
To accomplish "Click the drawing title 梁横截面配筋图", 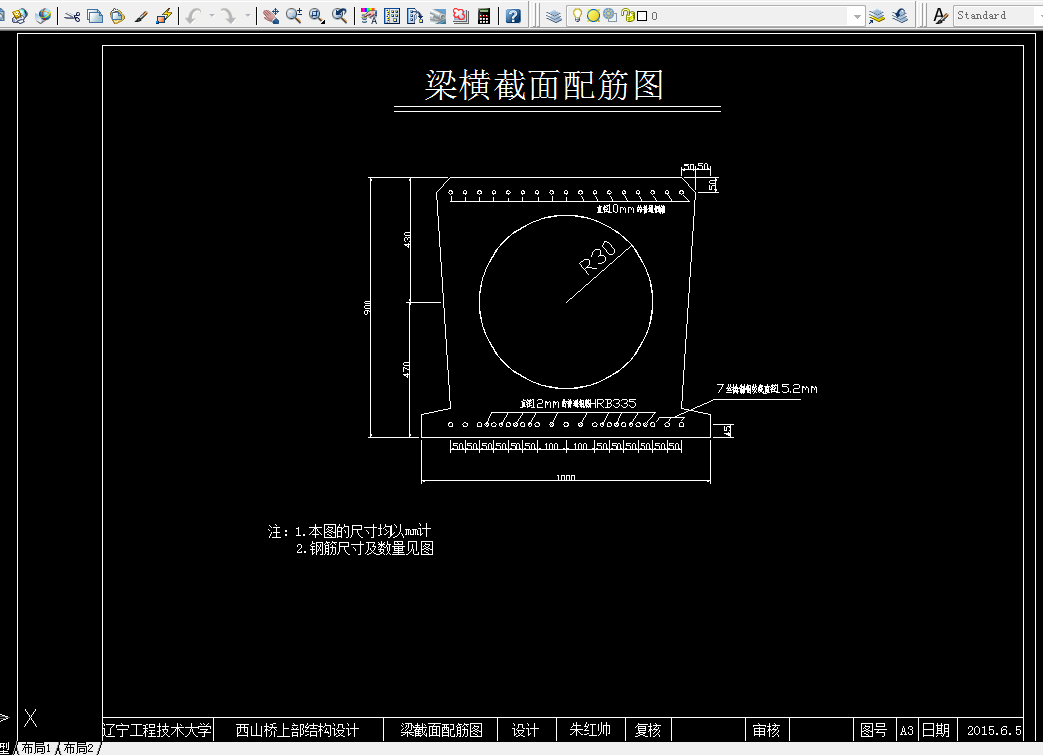I will click(544, 85).
